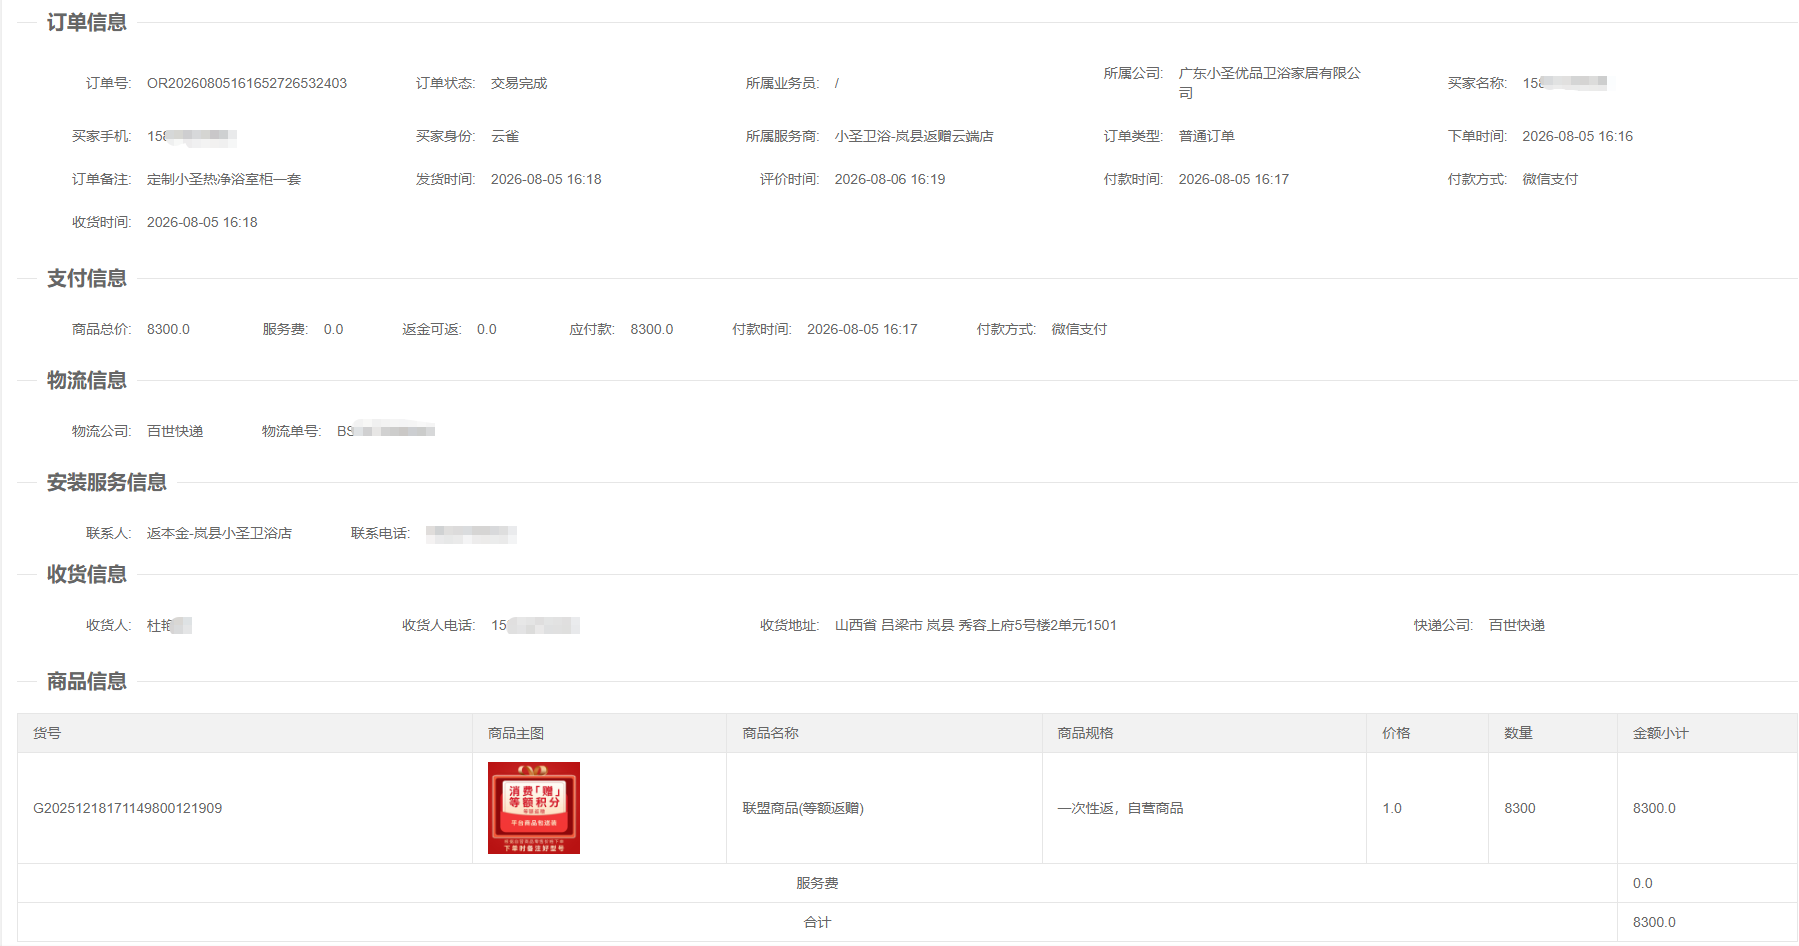Click order type 普通订单

coord(1206,136)
